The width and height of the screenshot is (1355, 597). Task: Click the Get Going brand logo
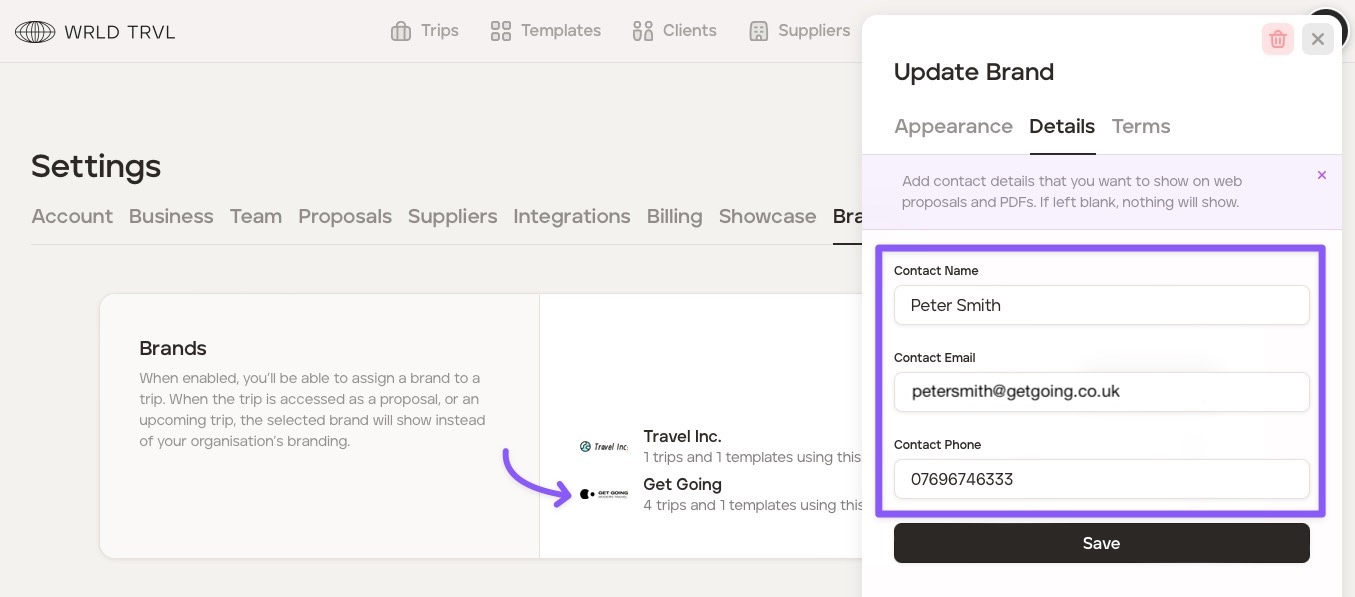604,494
